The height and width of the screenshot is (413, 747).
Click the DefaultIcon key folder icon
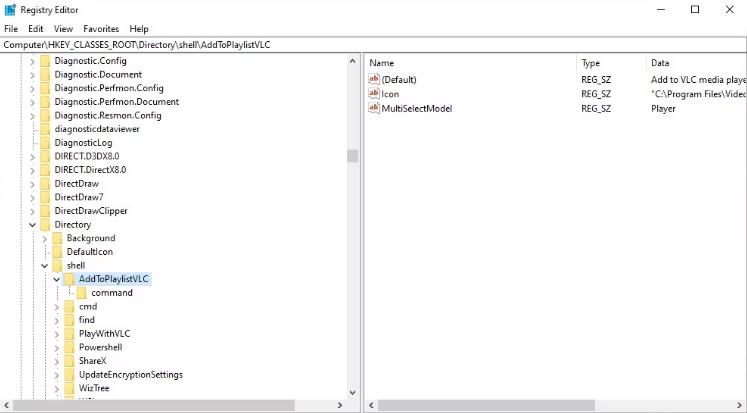pyautogui.click(x=57, y=252)
